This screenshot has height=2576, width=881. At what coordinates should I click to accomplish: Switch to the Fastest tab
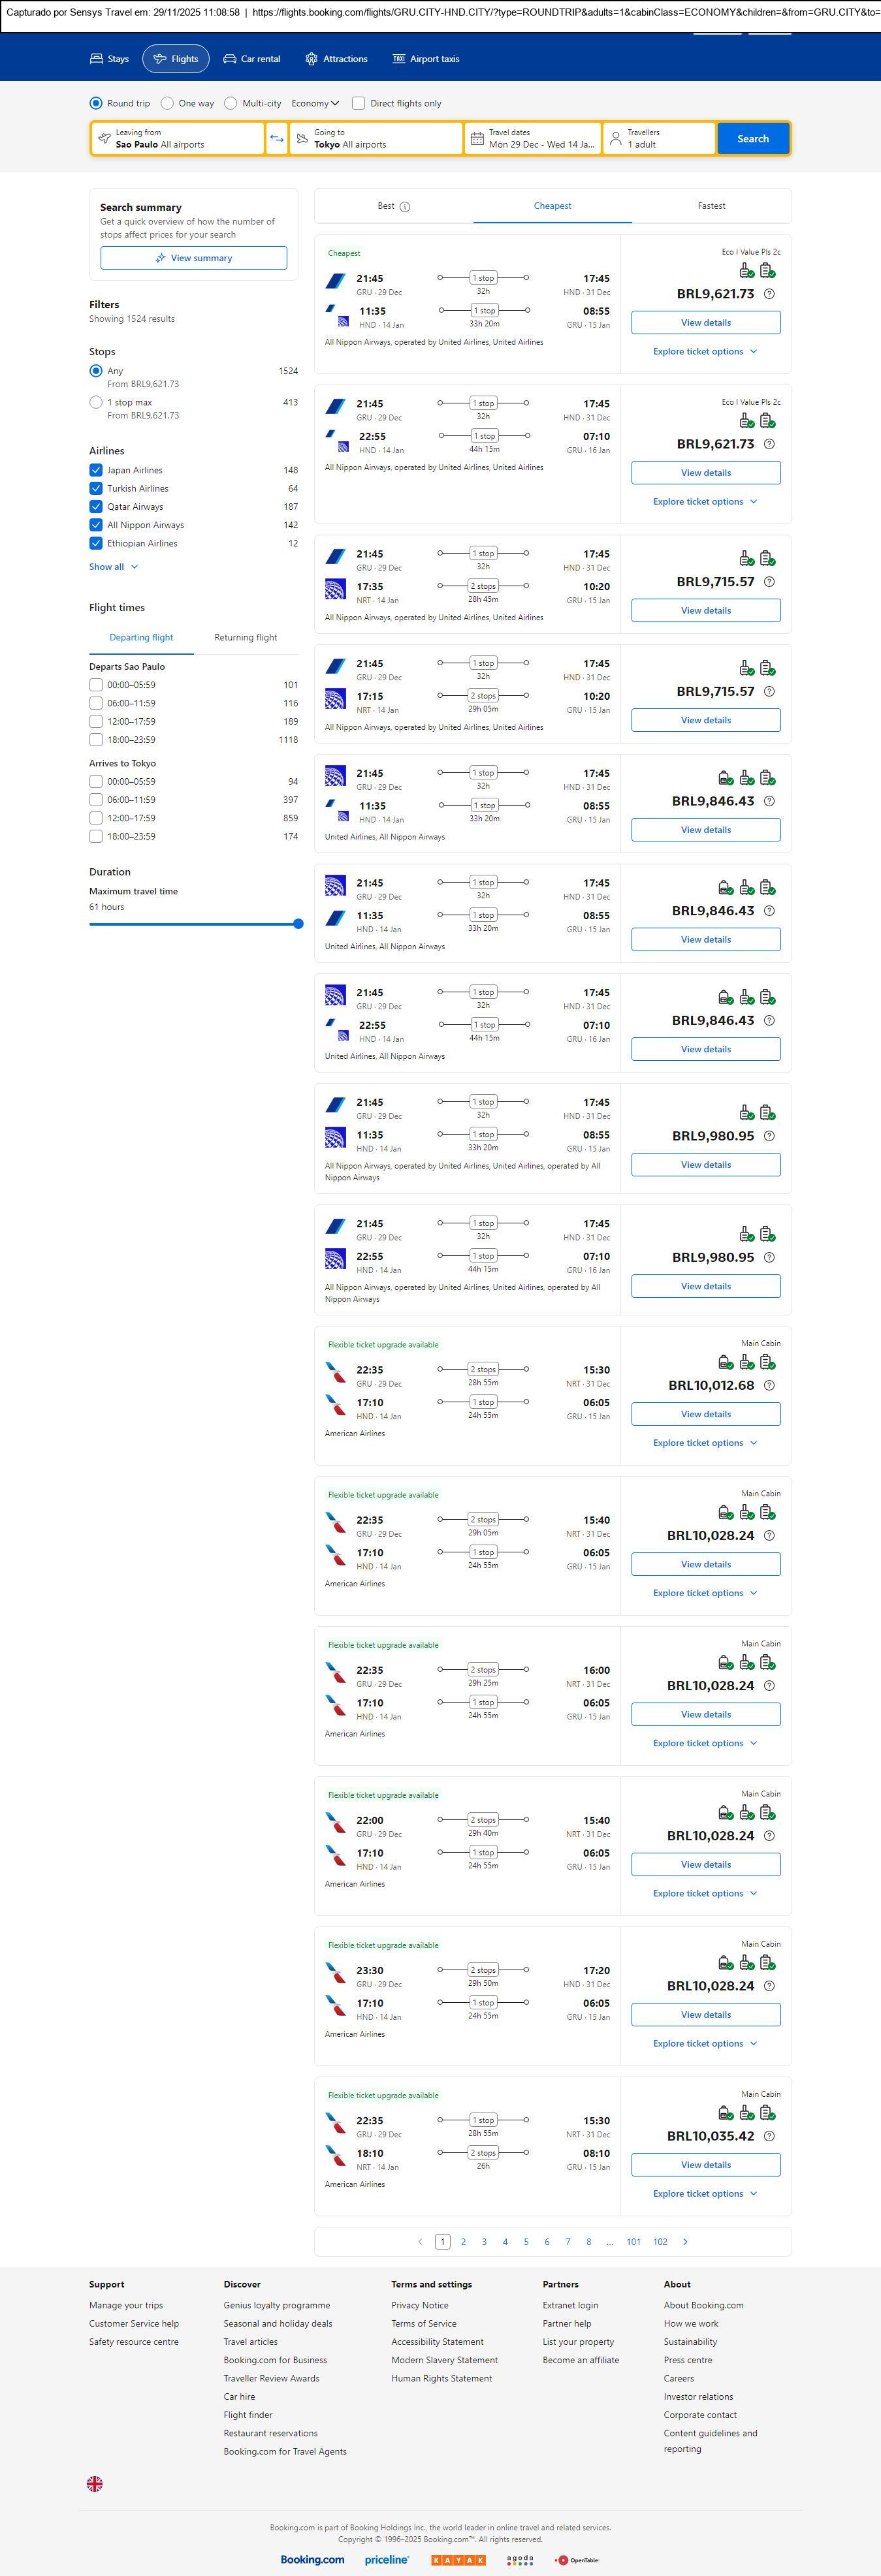pyautogui.click(x=711, y=206)
